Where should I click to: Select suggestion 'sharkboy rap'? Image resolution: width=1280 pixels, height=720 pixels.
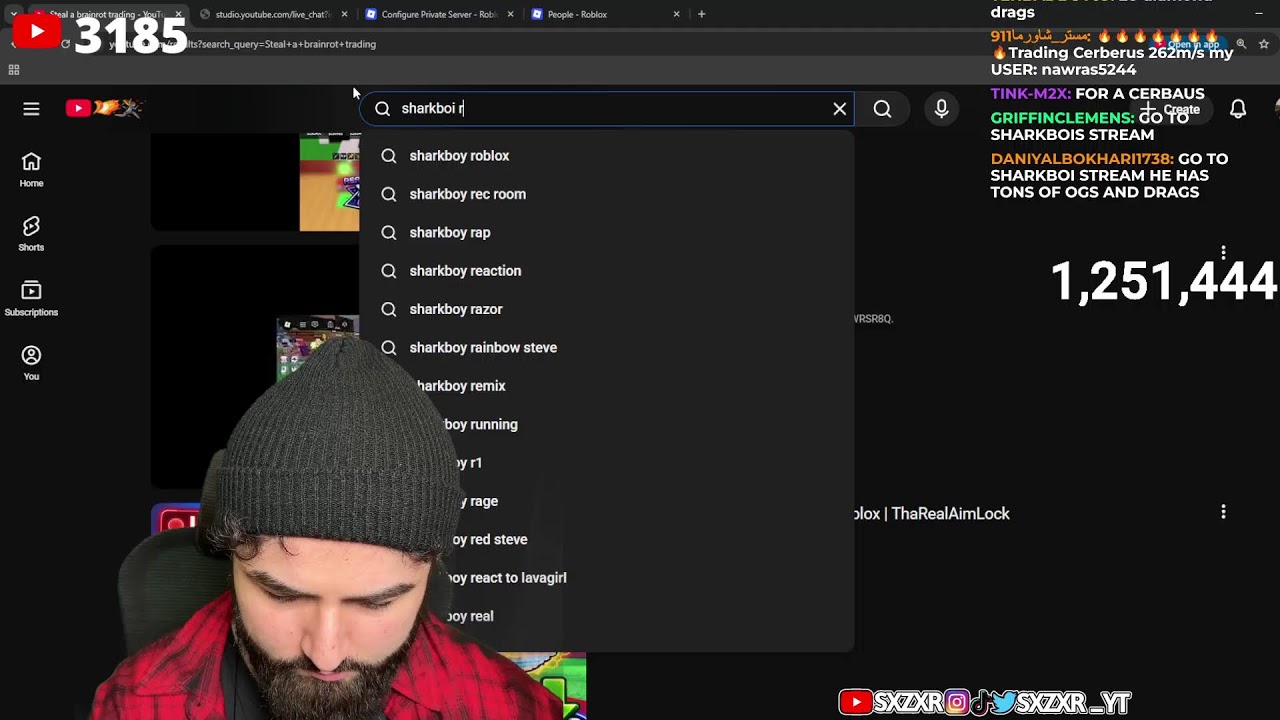[x=606, y=232]
